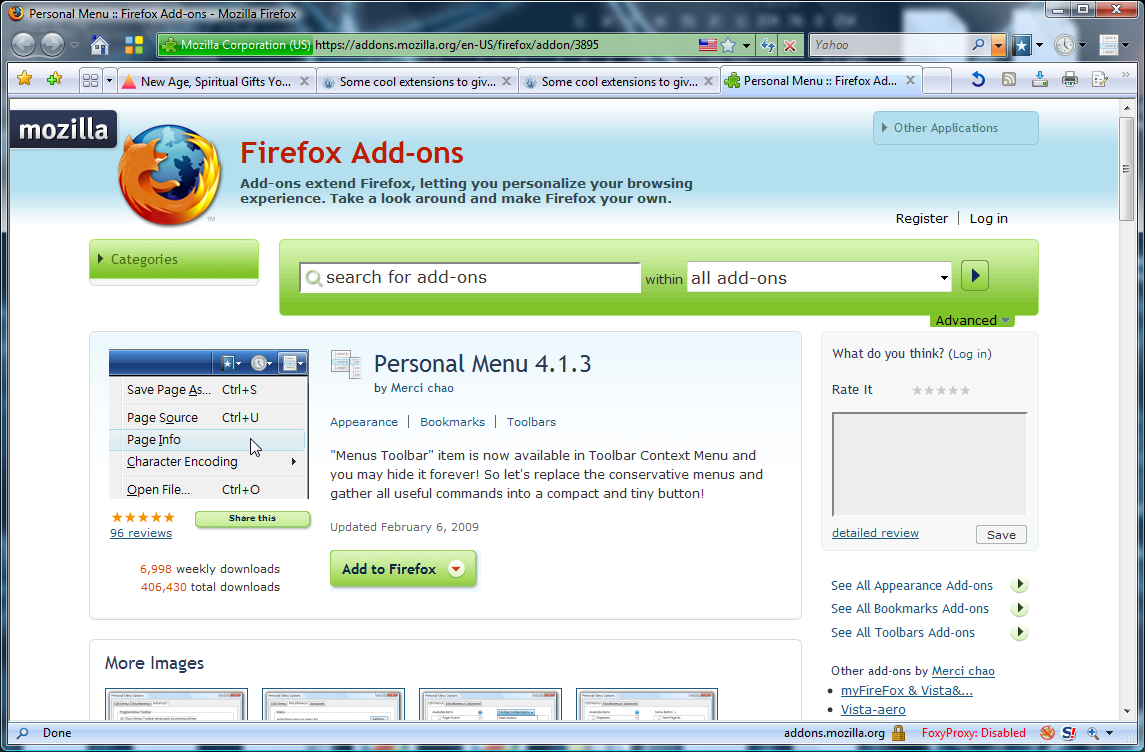Click the RSS feed icon in toolbar
Viewport: 1145px width, 752px height.
[x=1008, y=79]
